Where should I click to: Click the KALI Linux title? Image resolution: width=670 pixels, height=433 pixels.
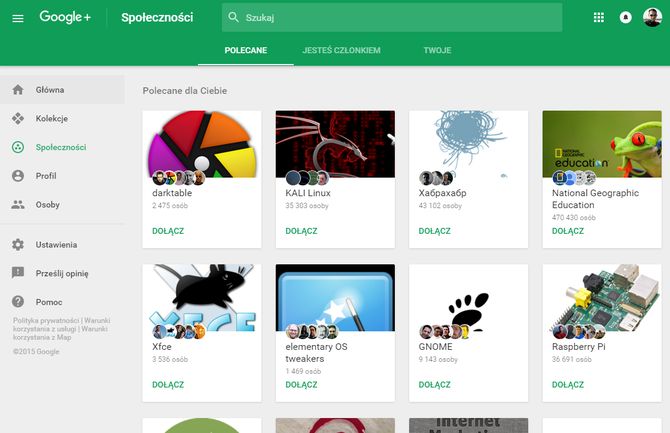[x=308, y=193]
